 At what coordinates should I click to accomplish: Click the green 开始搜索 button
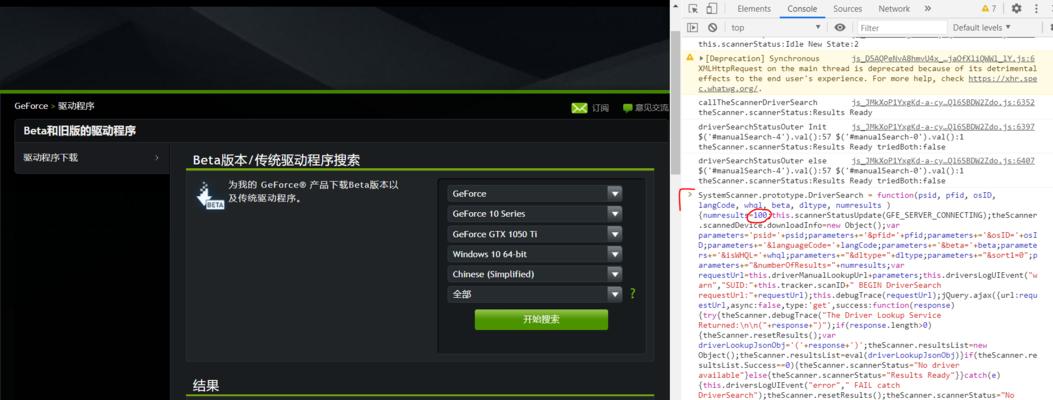click(541, 319)
